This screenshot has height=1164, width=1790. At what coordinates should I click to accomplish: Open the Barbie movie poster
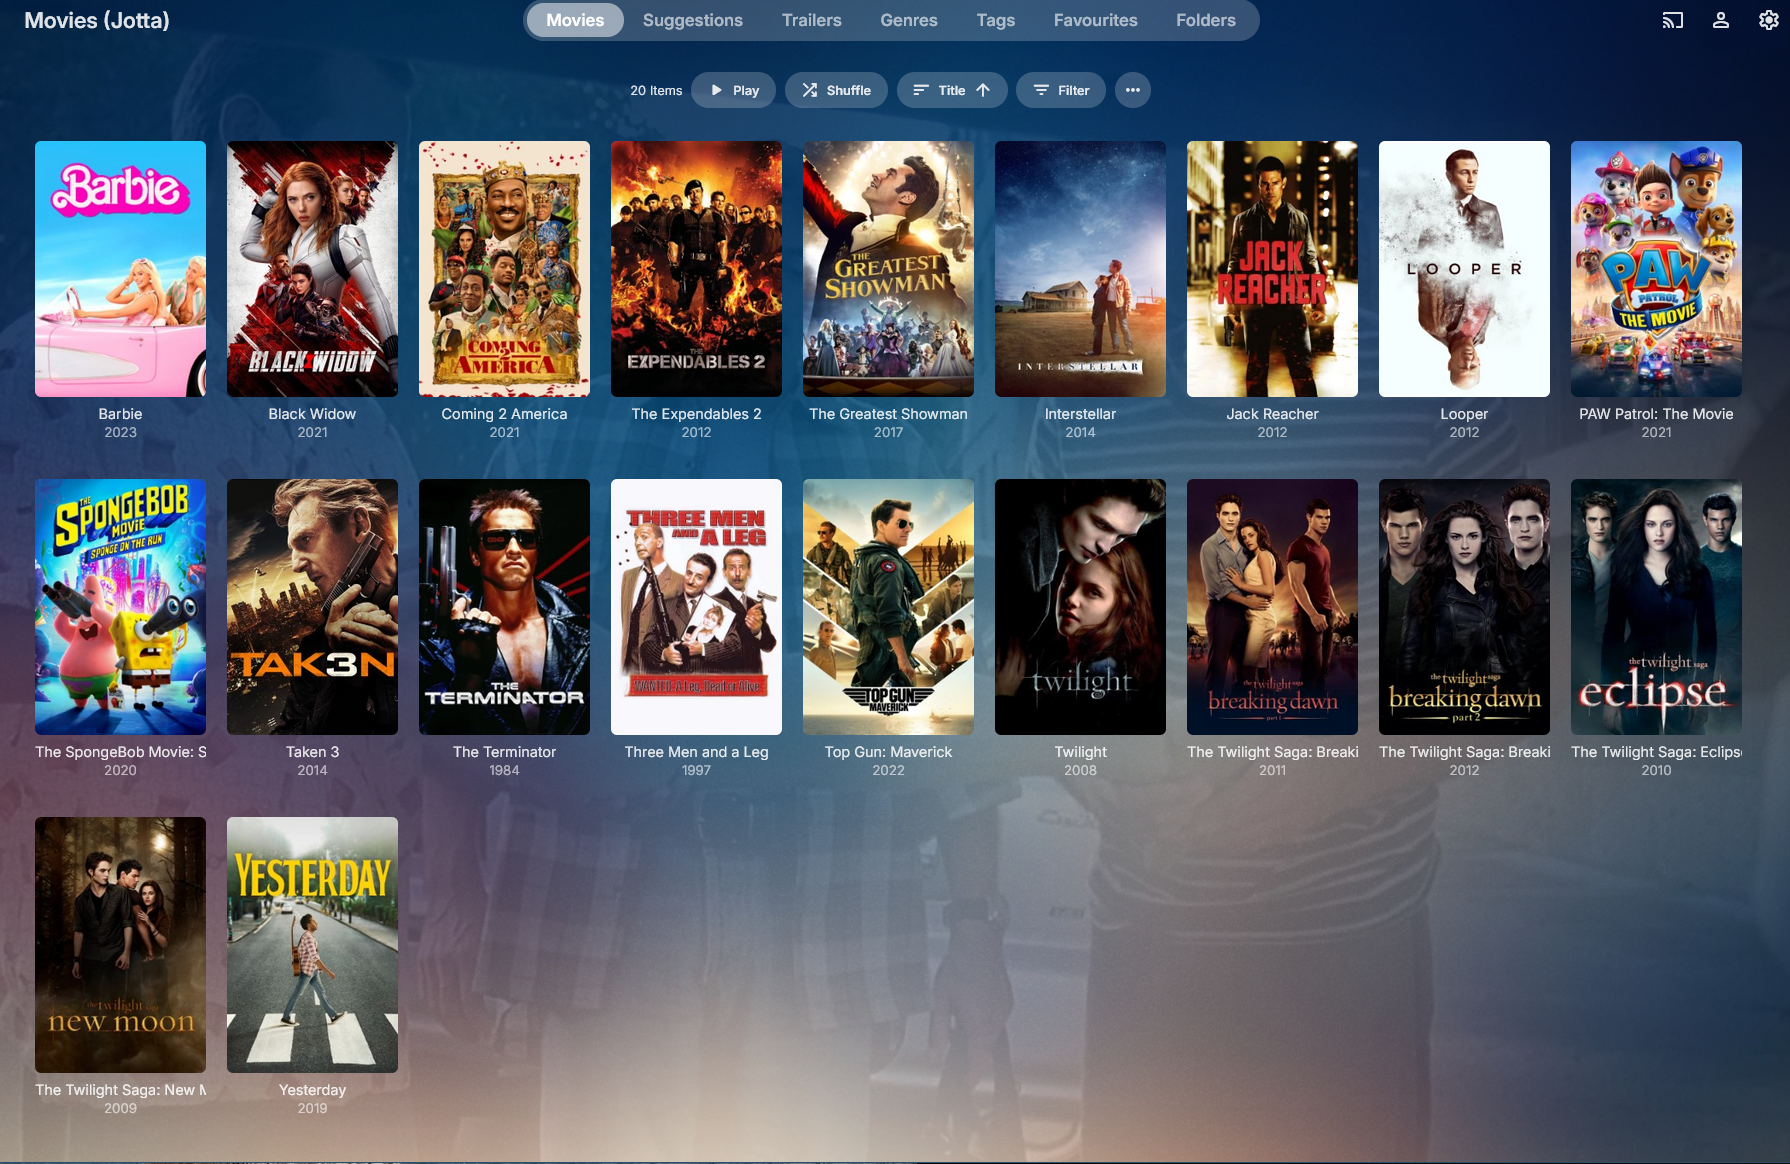point(120,269)
